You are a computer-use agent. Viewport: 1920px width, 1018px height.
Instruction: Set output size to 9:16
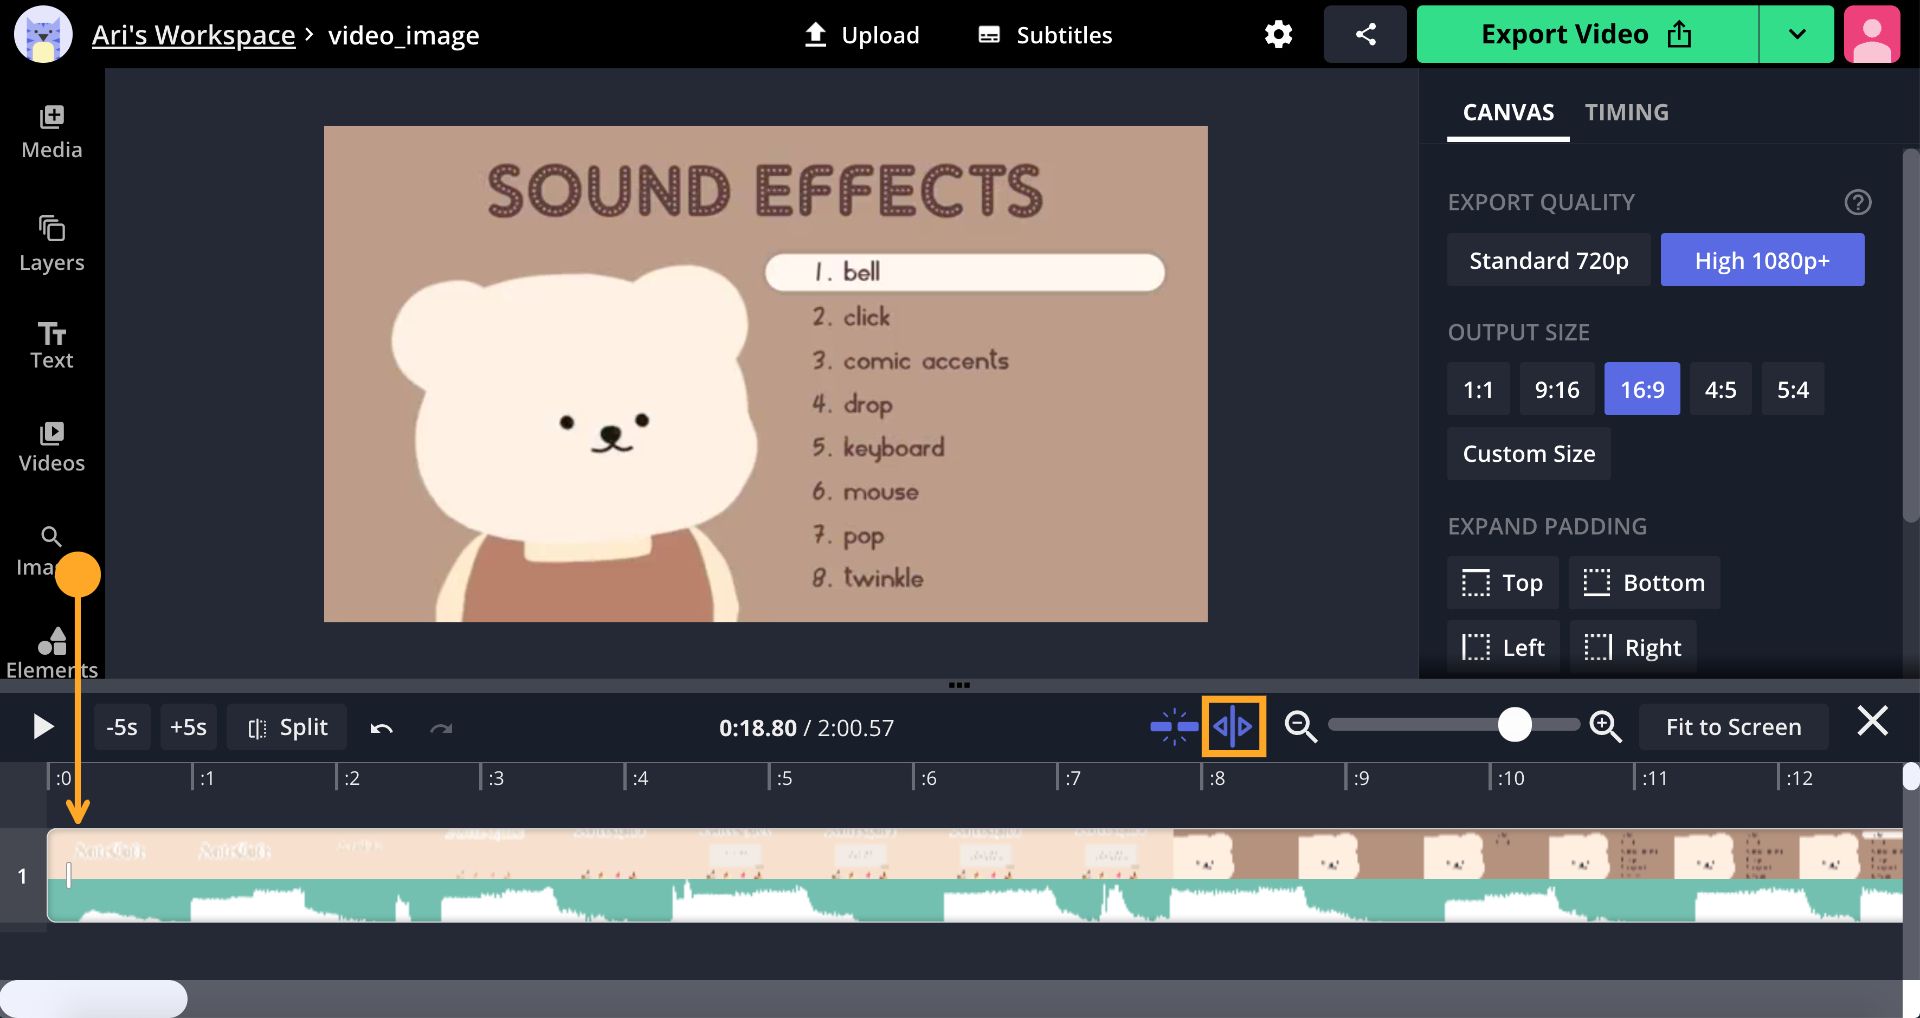[1557, 389]
